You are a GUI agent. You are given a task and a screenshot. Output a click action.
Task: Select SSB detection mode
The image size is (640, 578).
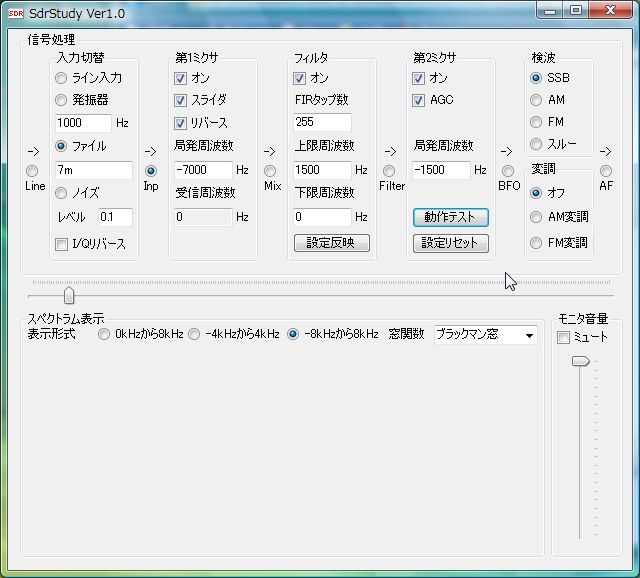[x=536, y=78]
